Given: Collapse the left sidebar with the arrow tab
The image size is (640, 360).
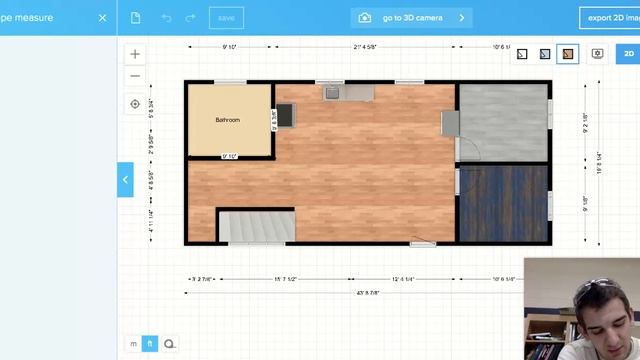Looking at the screenshot, I should click(x=125, y=180).
